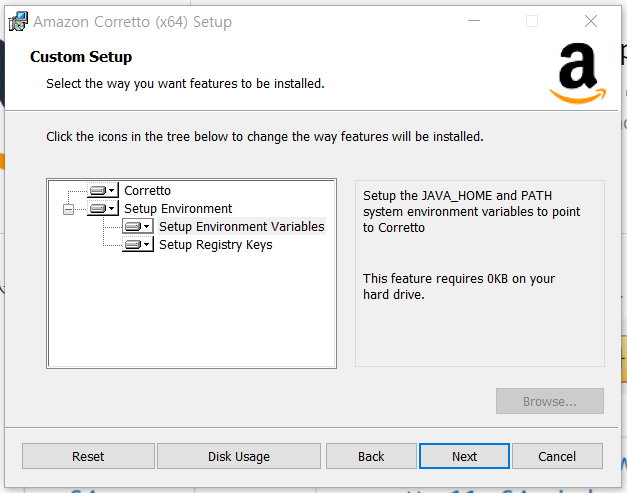
Task: Open the Corretto feature install dropdown icon
Action: pos(103,190)
